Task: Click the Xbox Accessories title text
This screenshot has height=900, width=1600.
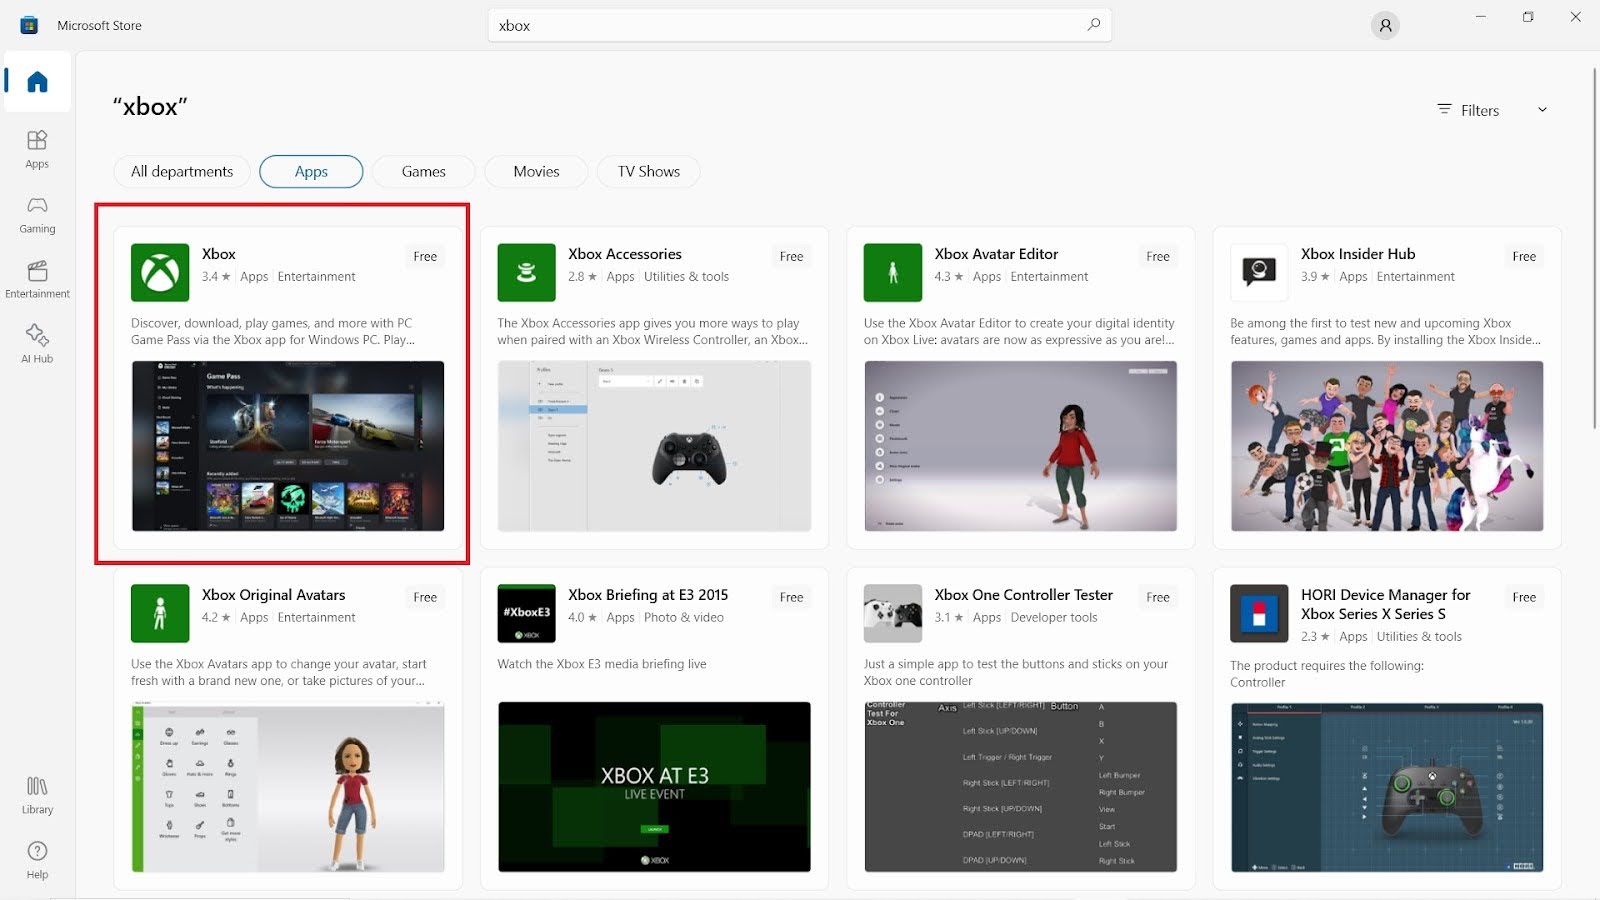Action: (625, 254)
